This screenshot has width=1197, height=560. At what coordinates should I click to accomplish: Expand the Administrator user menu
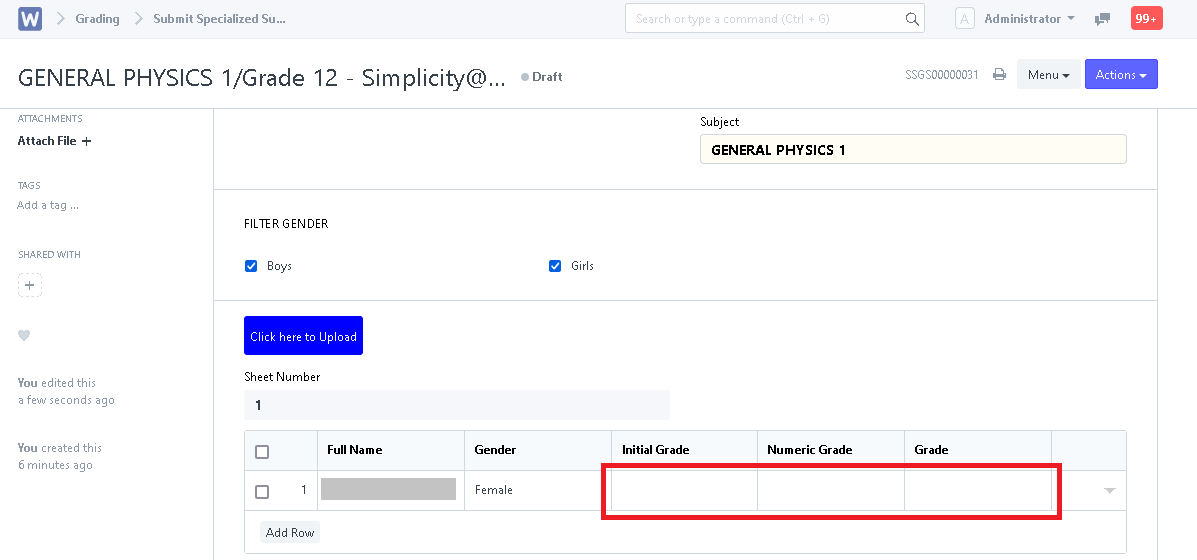tap(1028, 19)
